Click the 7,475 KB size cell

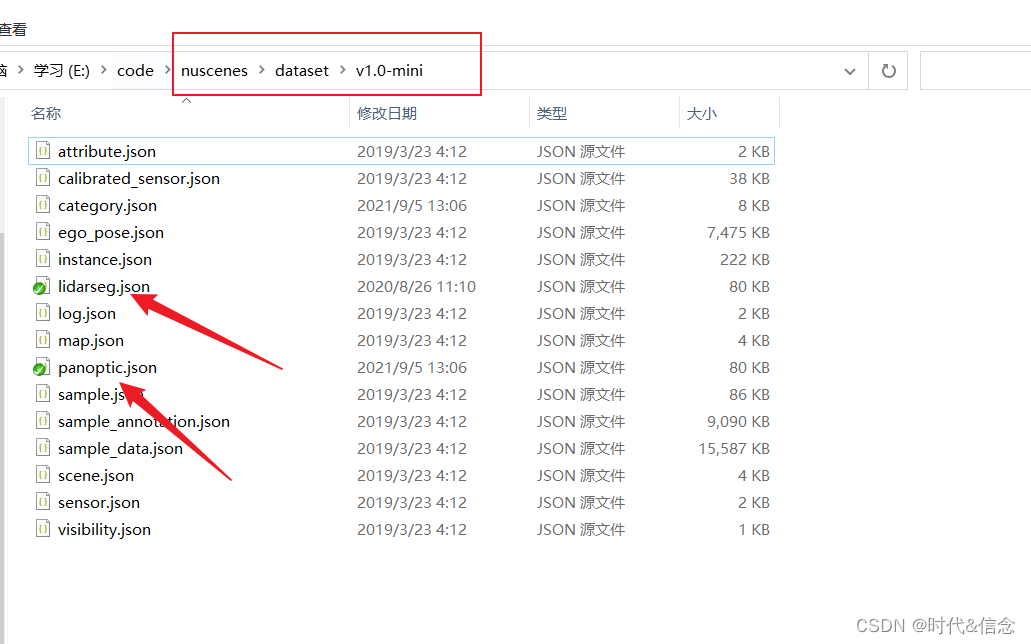click(x=738, y=232)
